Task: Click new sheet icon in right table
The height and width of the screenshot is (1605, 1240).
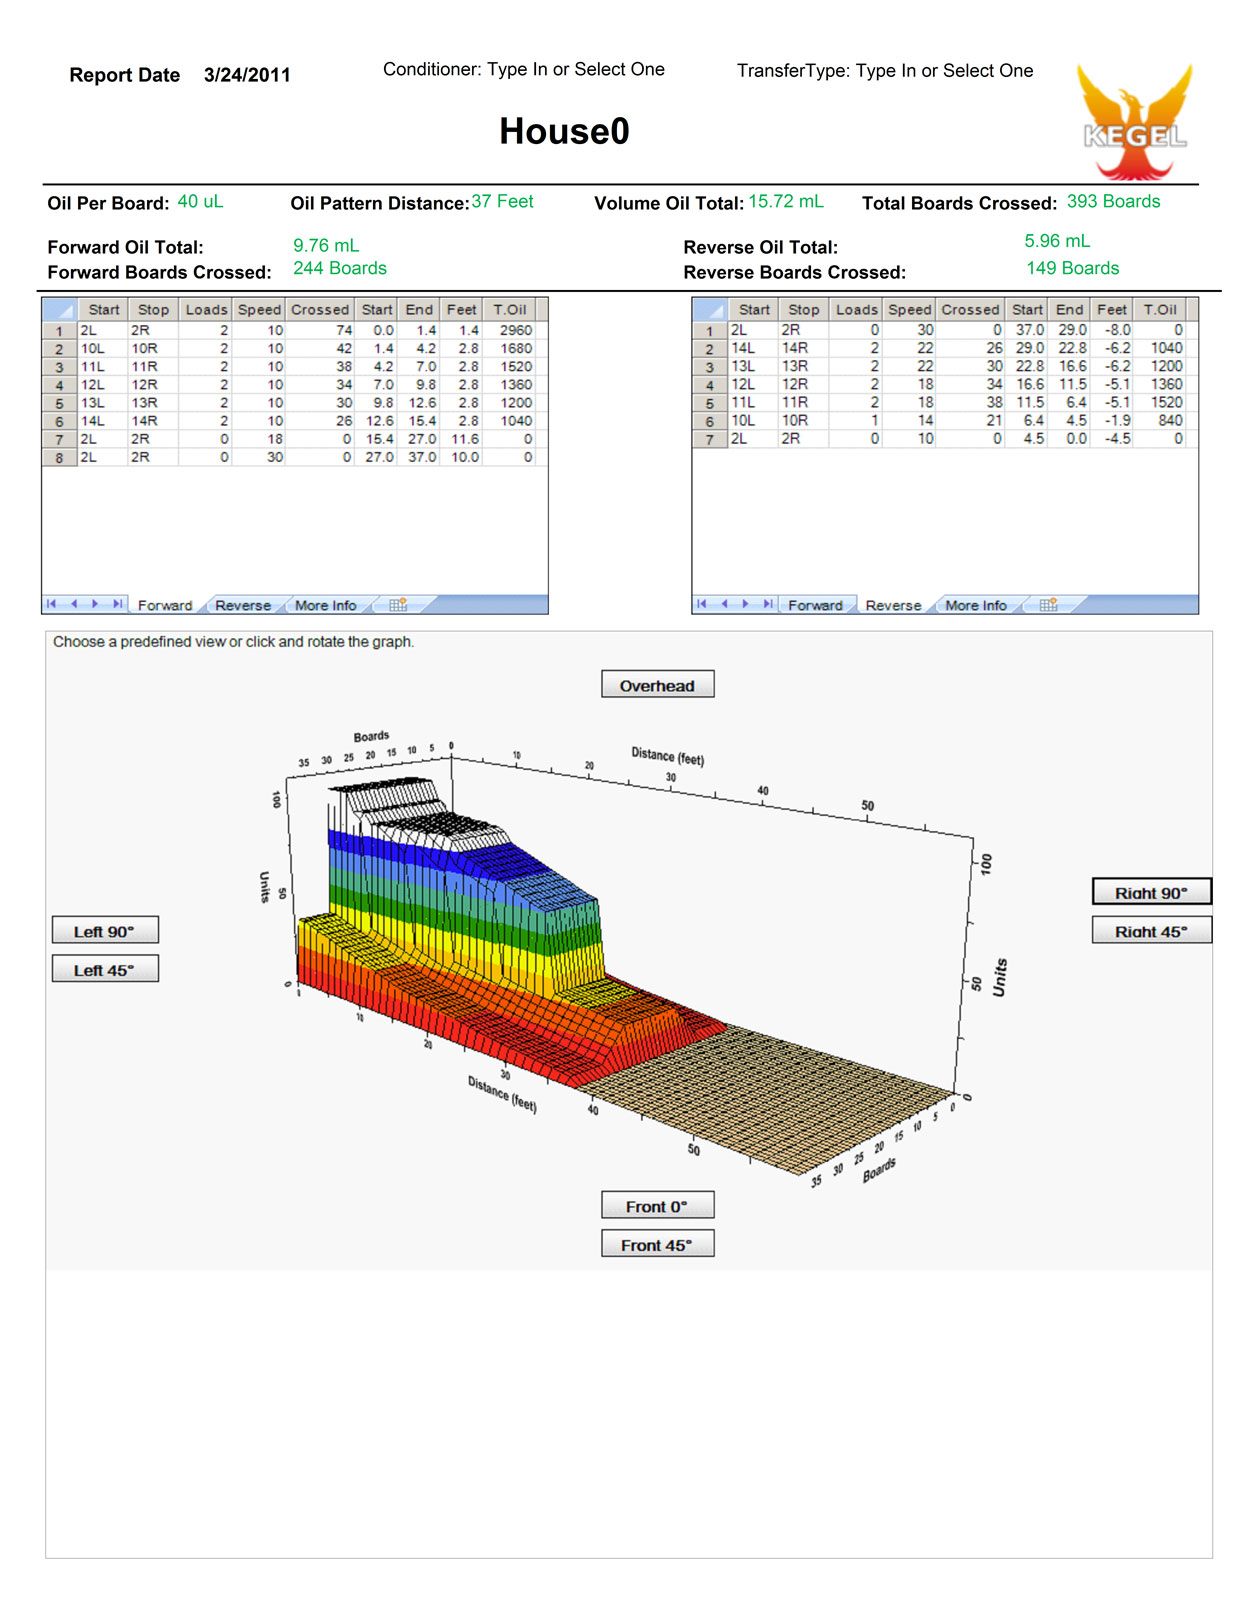Action: pos(1048,605)
